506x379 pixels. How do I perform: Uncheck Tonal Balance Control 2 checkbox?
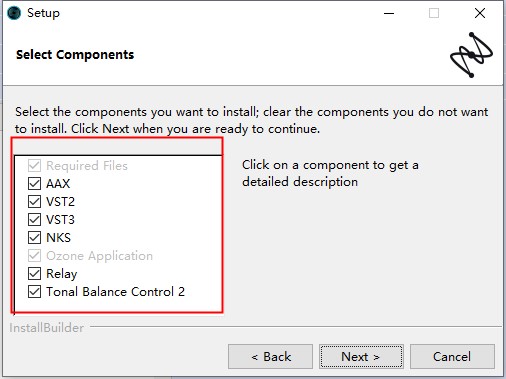coord(34,292)
